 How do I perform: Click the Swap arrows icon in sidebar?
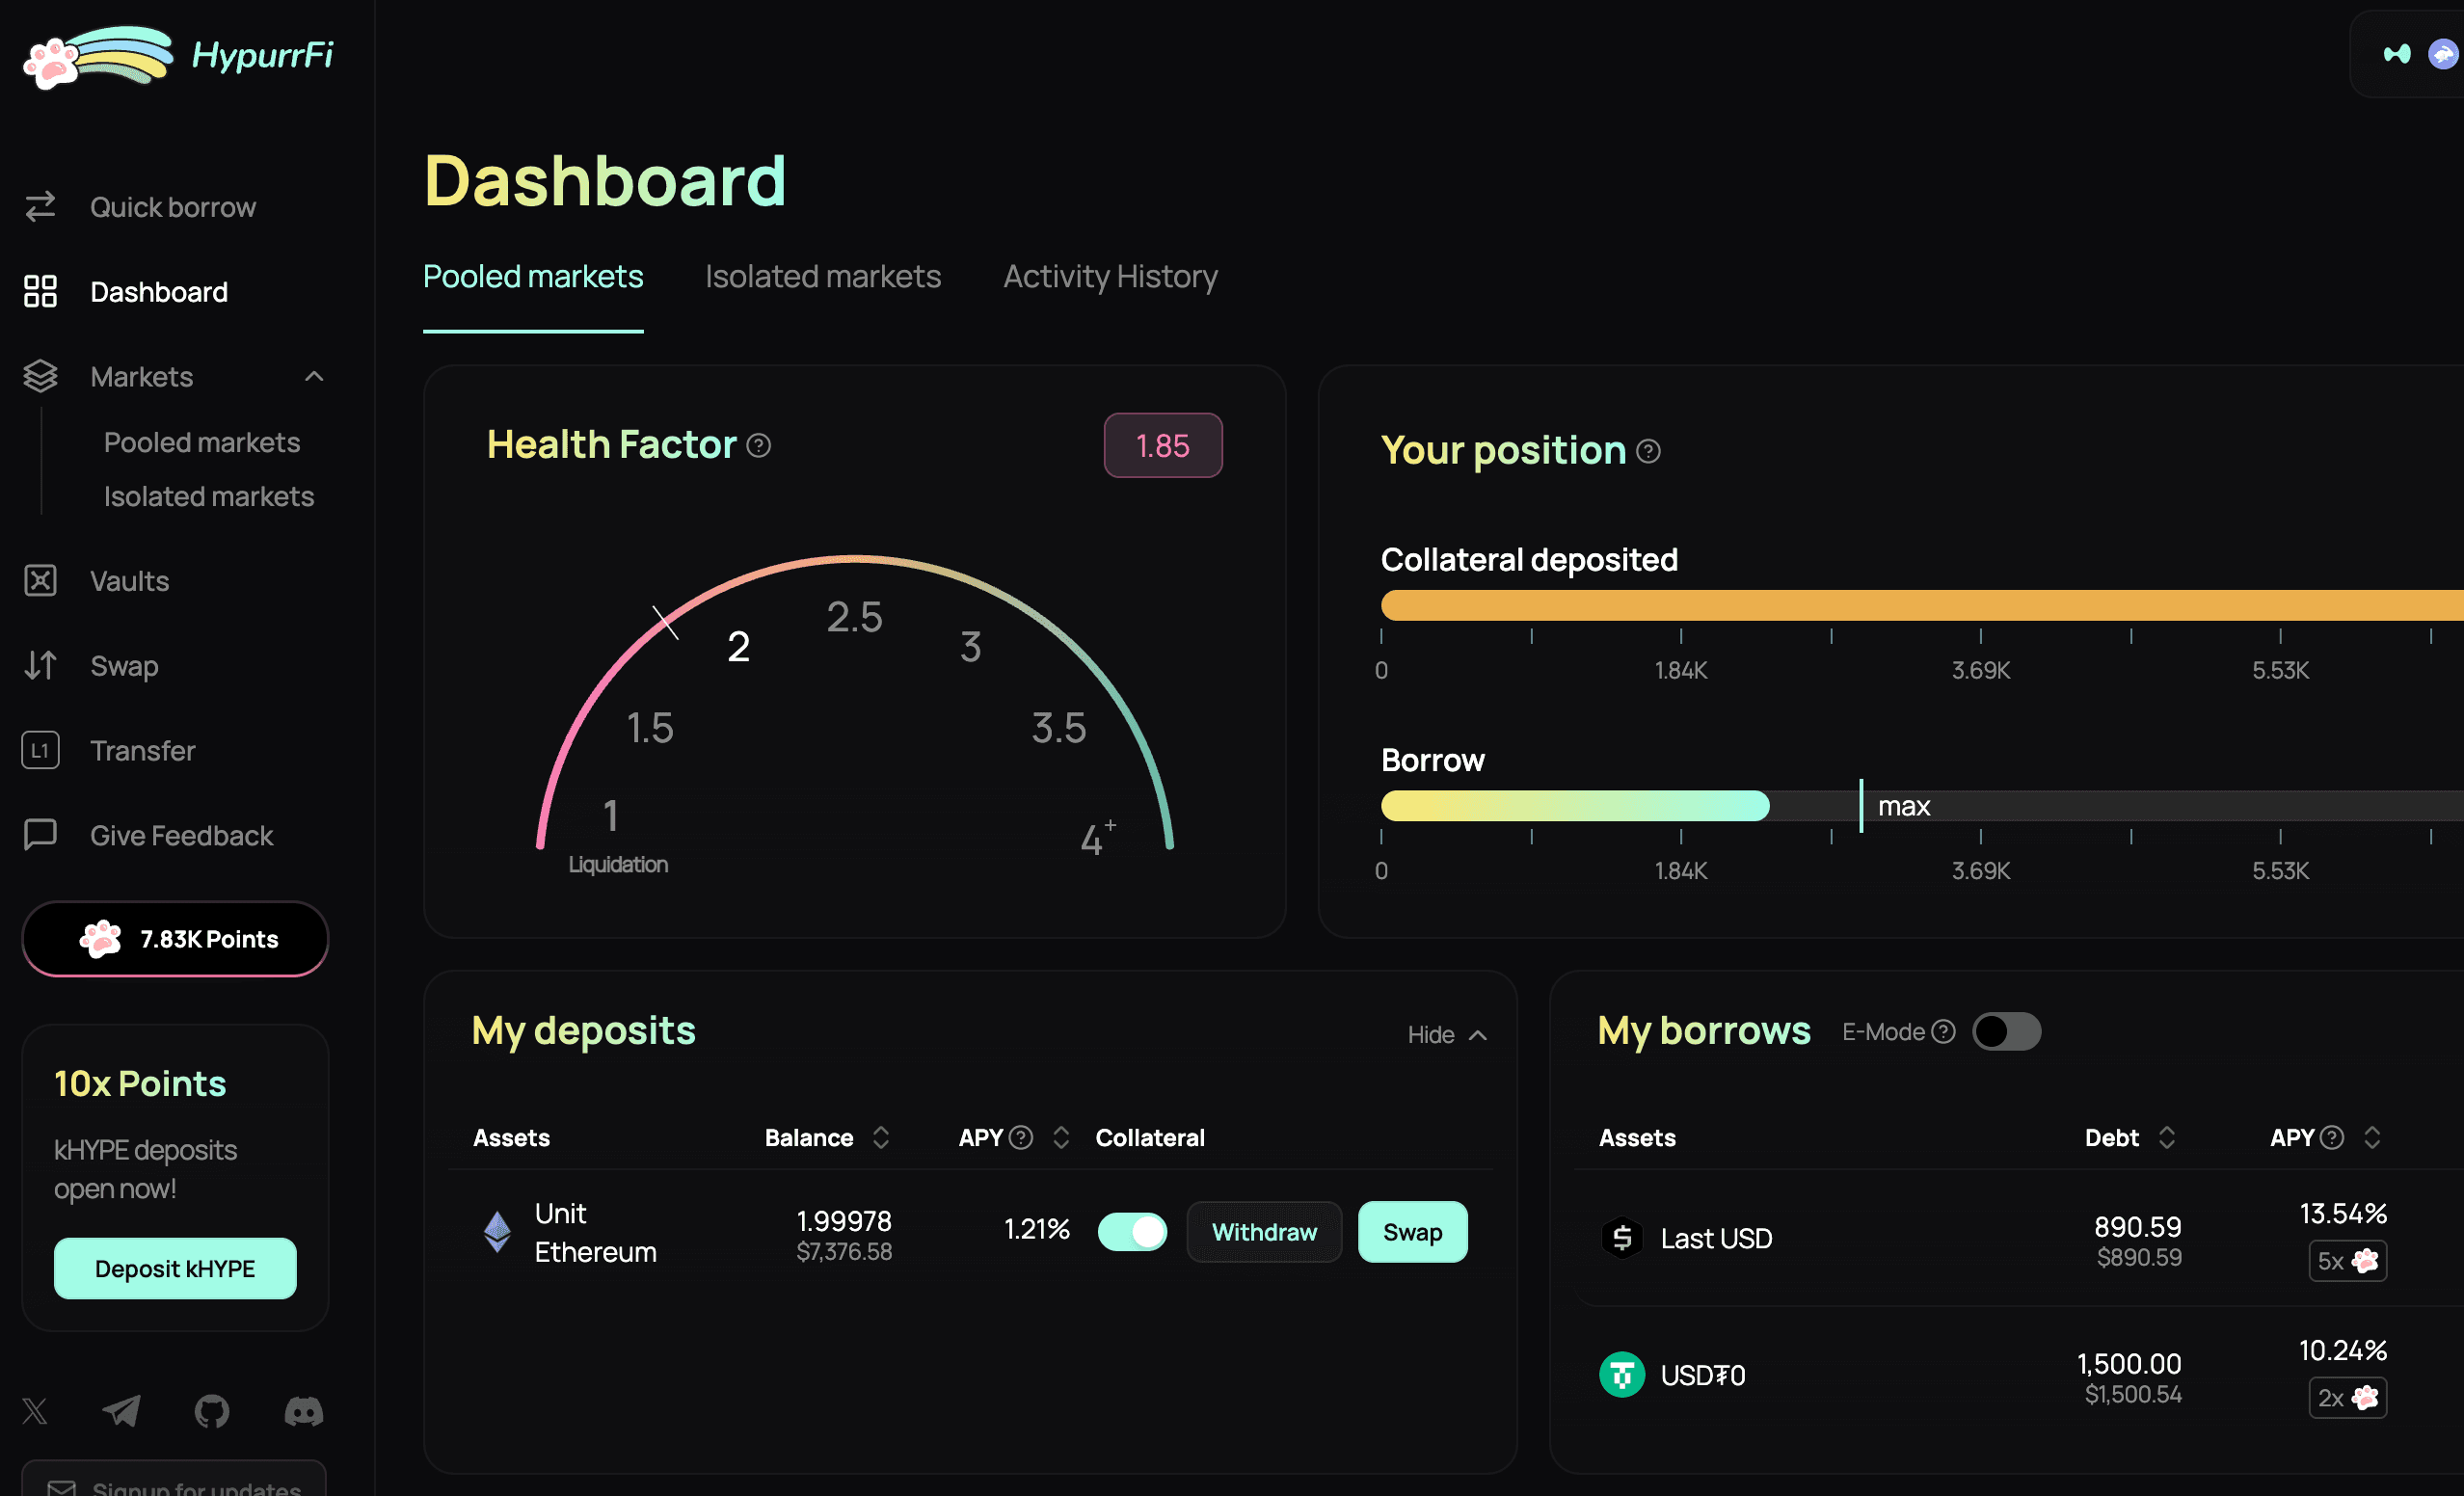coord(40,666)
